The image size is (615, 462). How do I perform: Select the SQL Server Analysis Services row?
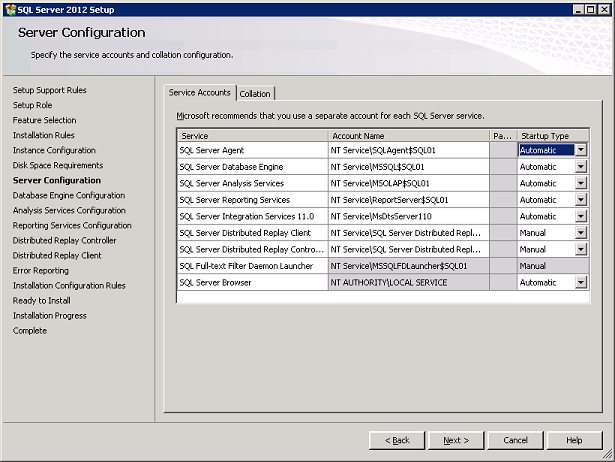[253, 183]
